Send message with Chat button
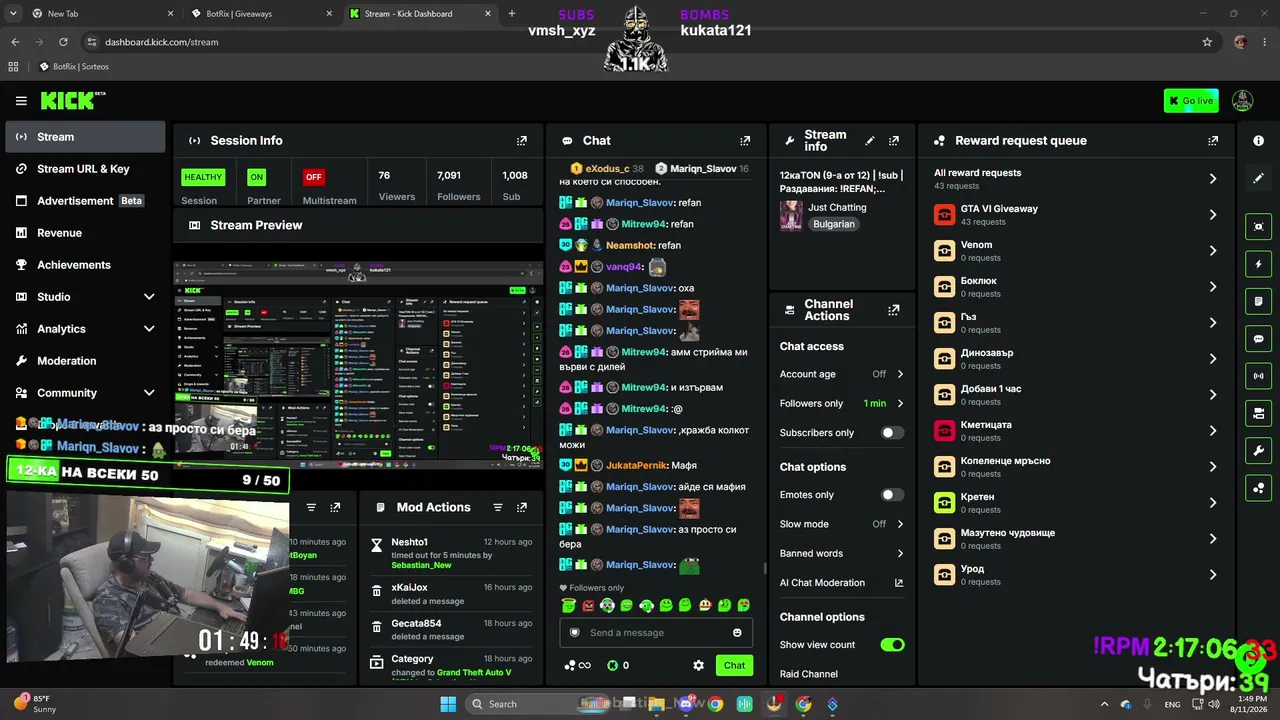The height and width of the screenshot is (720, 1280). 734,665
